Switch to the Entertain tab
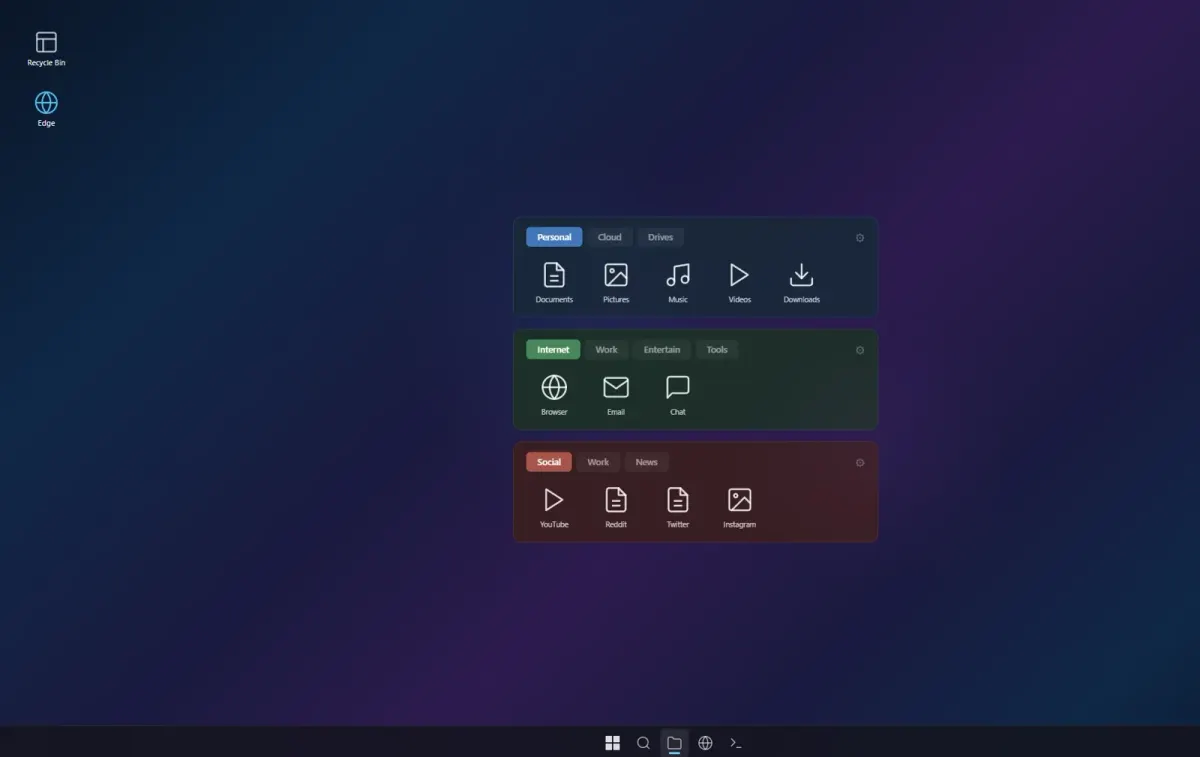Screen dimensions: 1200x757 662,350
